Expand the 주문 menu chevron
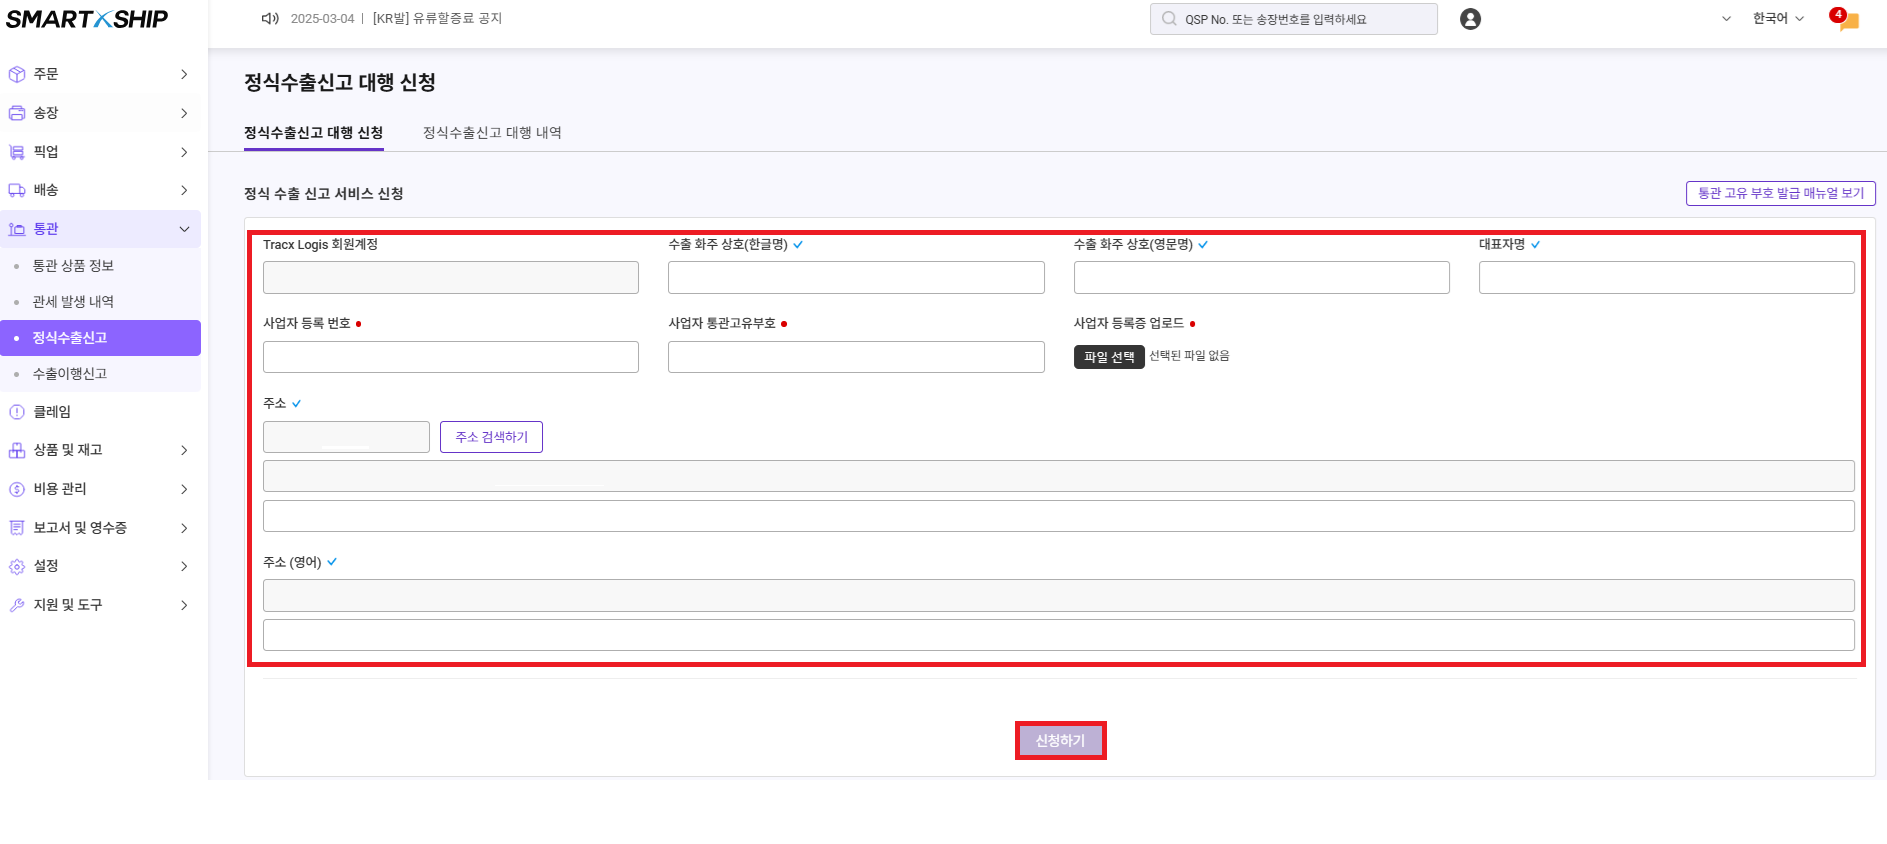 [184, 74]
